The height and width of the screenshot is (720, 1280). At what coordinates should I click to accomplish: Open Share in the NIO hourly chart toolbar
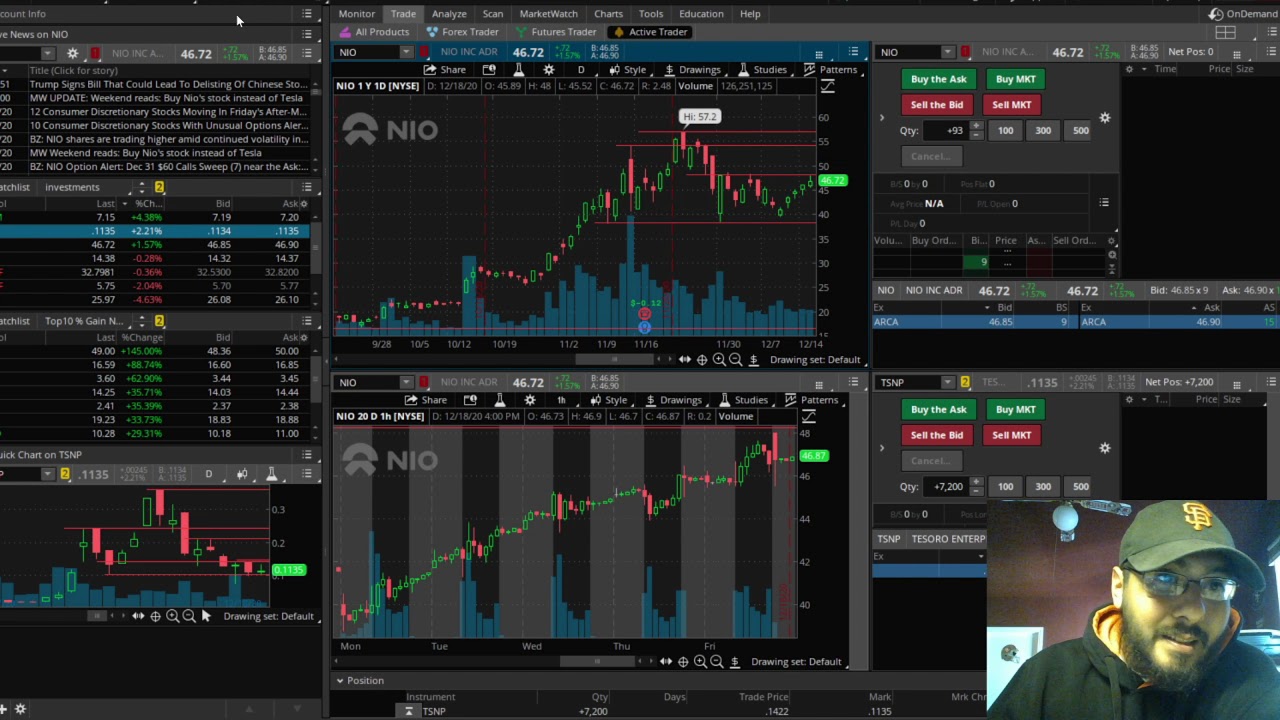[x=425, y=400]
